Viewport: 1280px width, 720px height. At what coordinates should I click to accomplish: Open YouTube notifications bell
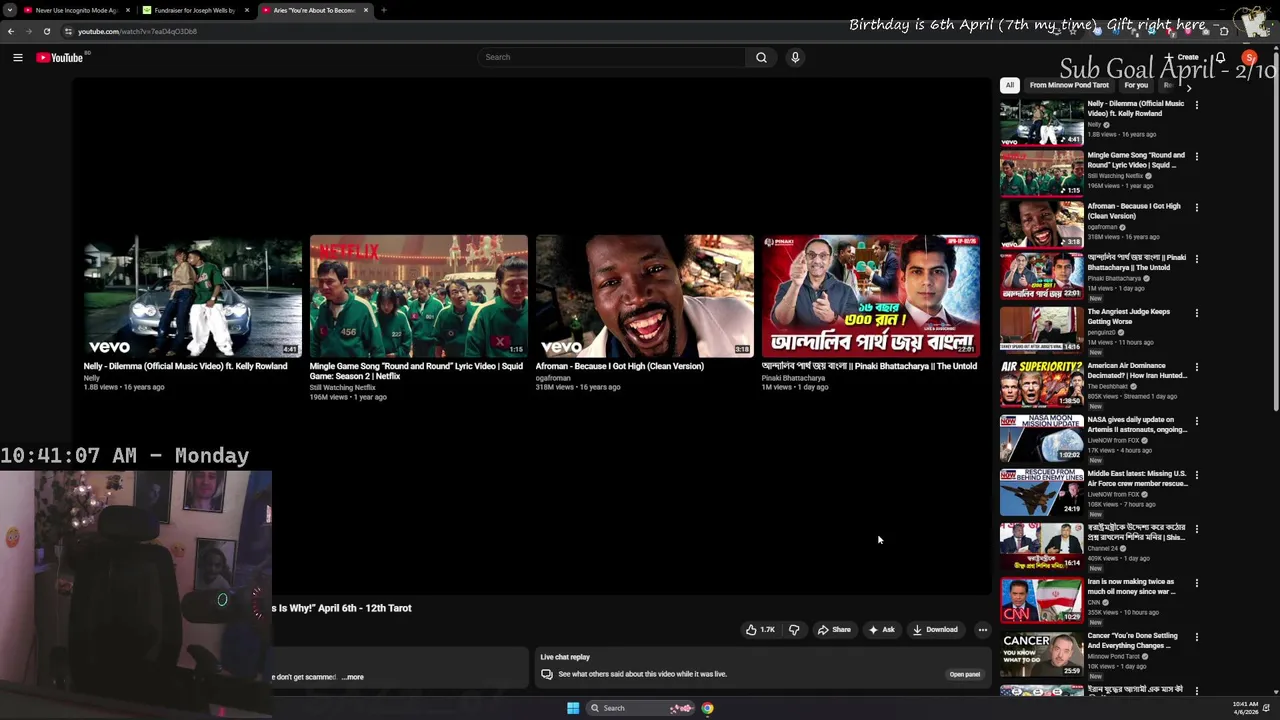(x=1220, y=58)
